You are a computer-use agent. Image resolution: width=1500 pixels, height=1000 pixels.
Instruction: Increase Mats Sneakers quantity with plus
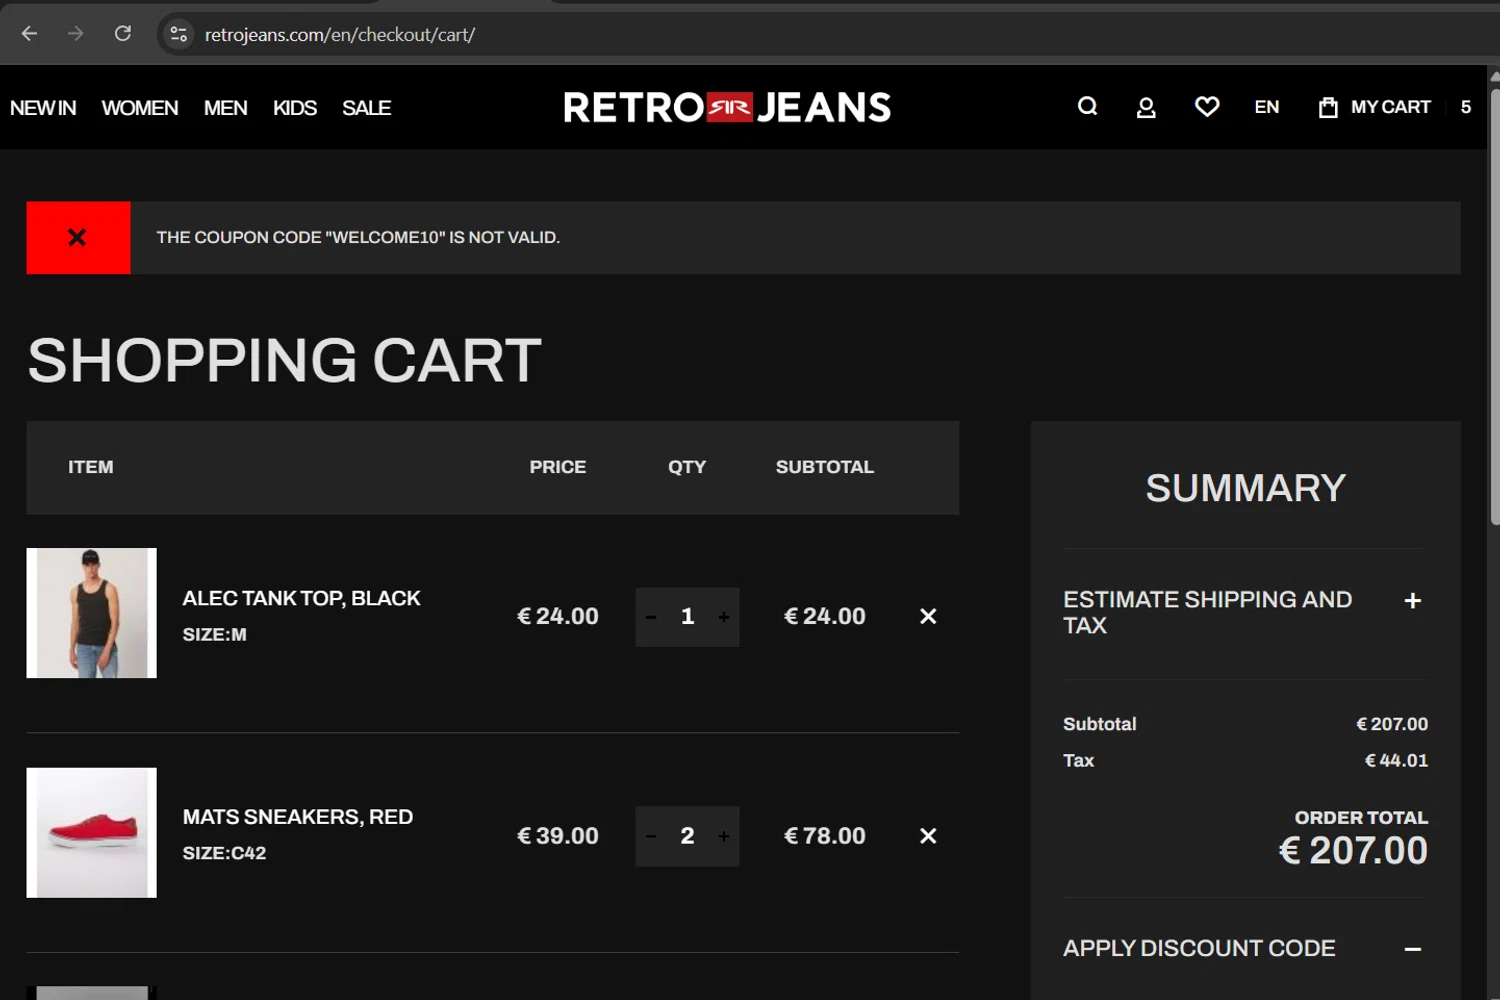724,836
